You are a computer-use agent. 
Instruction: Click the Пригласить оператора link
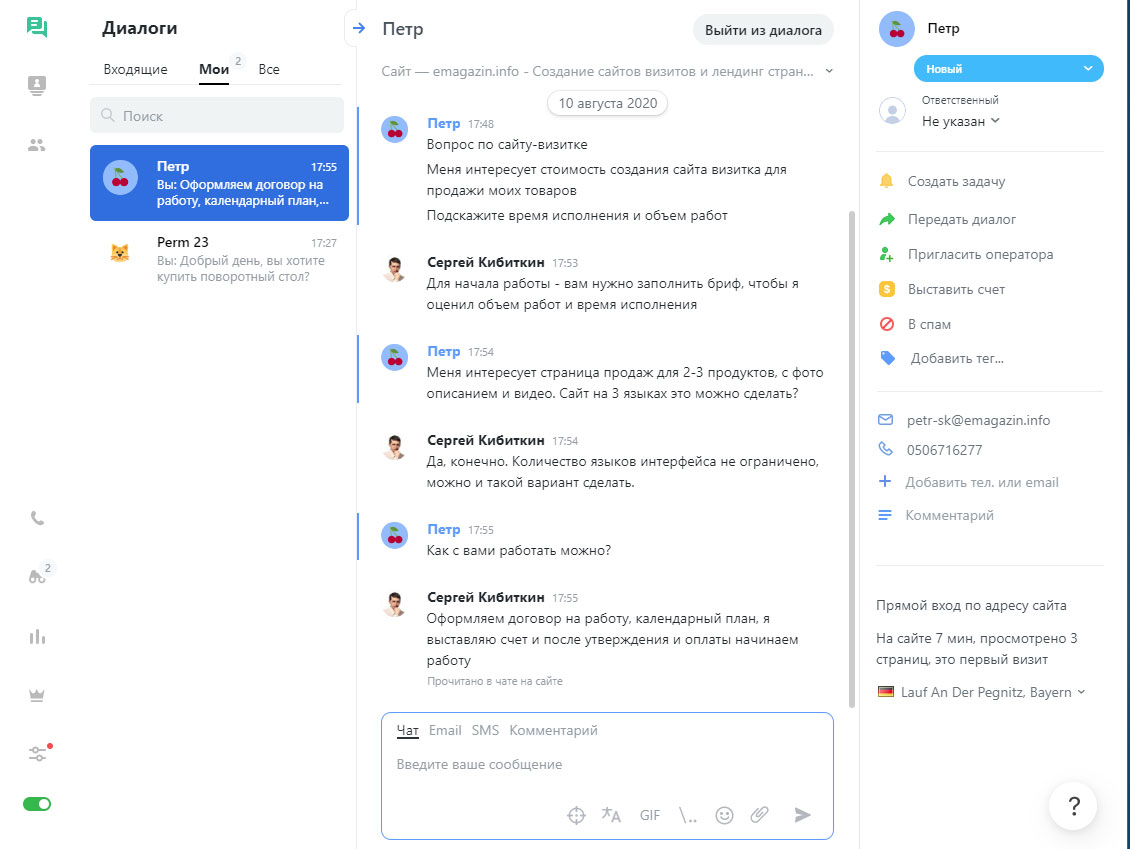[x=980, y=254]
